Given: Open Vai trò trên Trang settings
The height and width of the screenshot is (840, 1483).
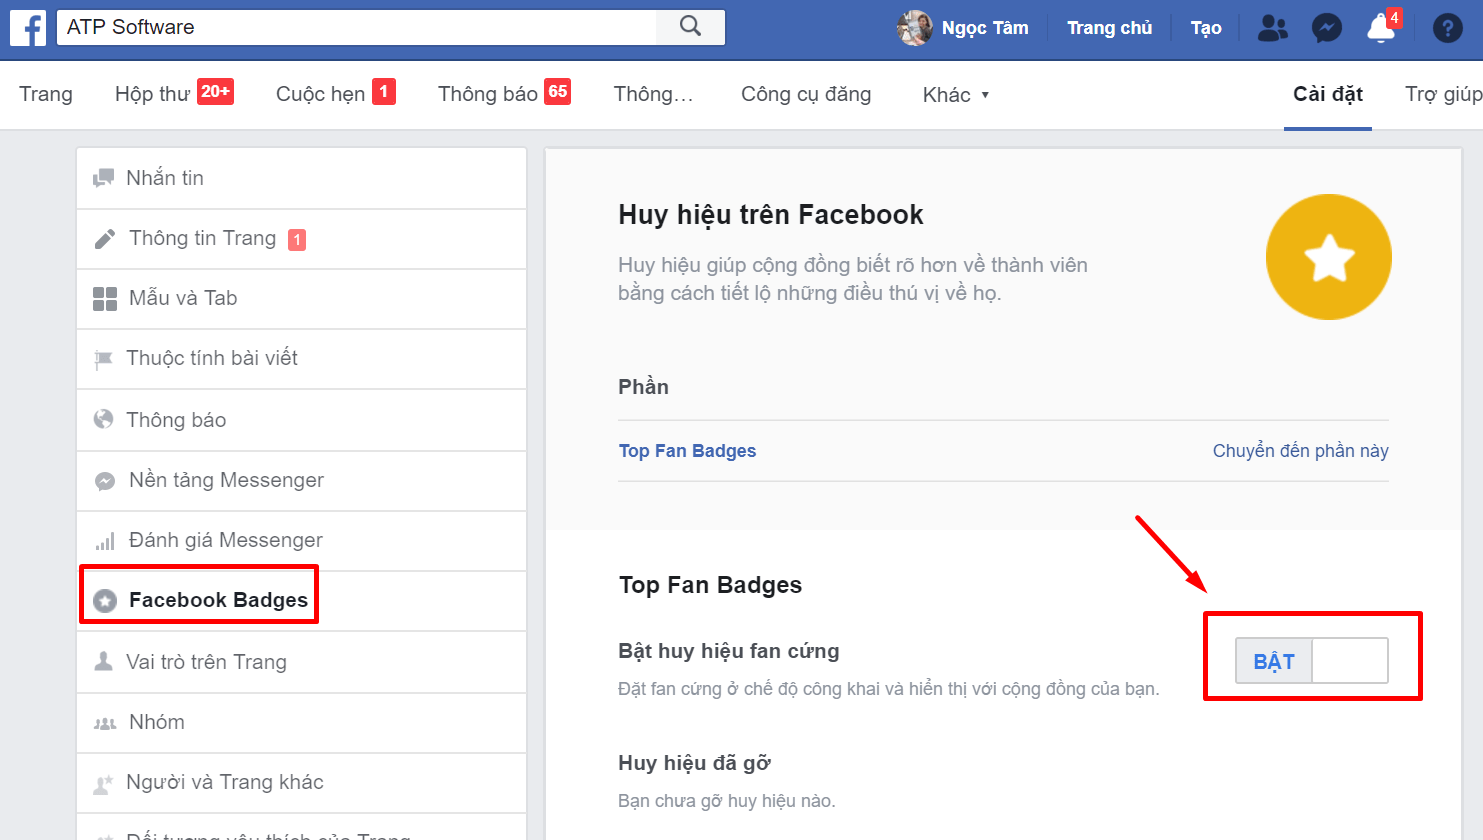Looking at the screenshot, I should pyautogui.click(x=206, y=662).
